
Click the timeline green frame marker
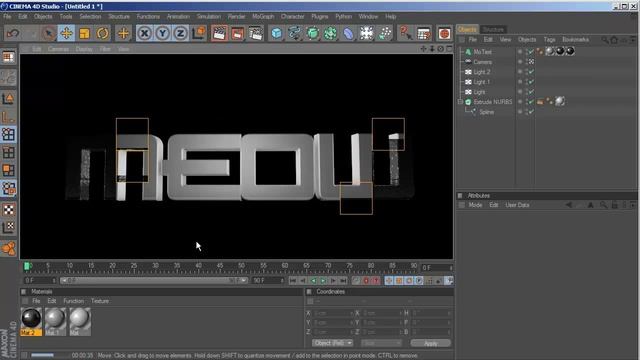point(27,267)
